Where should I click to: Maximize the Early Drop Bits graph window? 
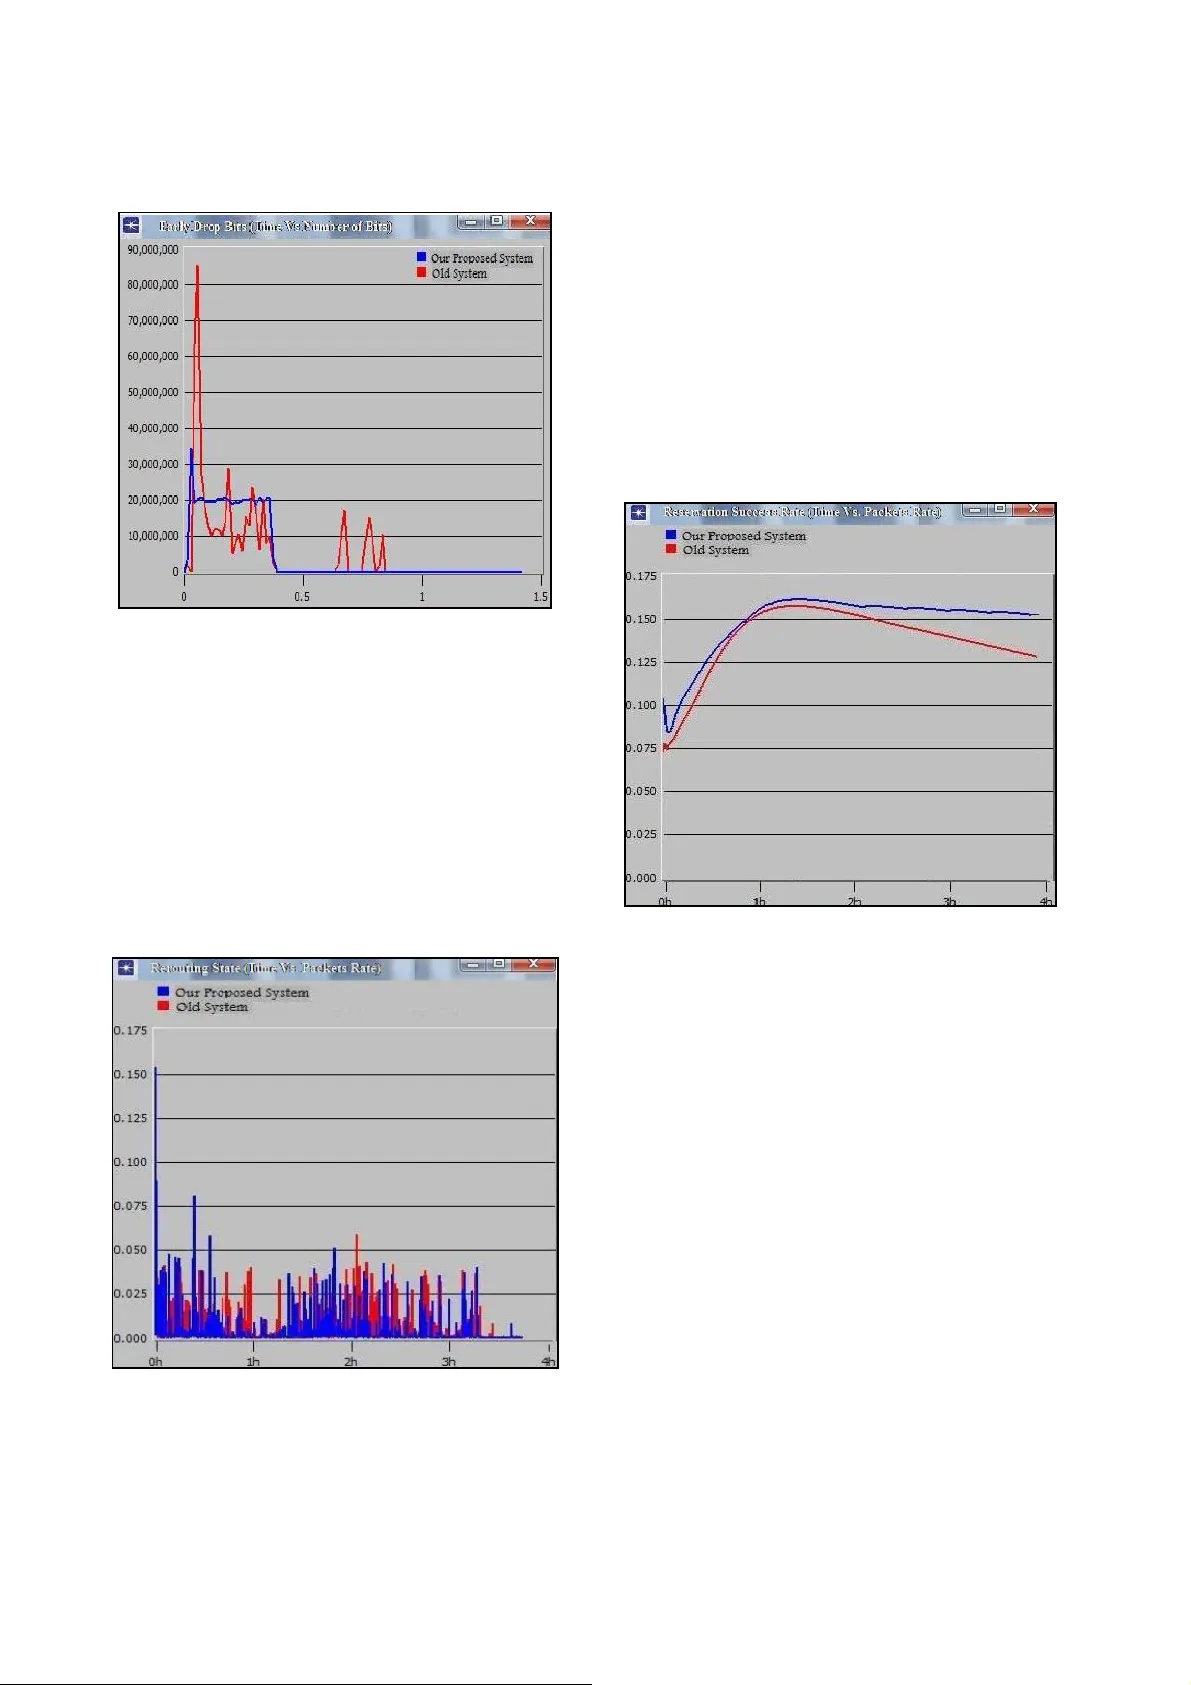(496, 221)
